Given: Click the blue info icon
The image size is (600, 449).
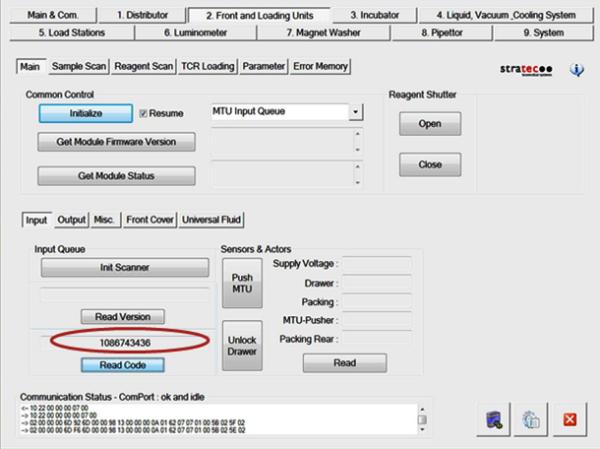Looking at the screenshot, I should point(577,70).
